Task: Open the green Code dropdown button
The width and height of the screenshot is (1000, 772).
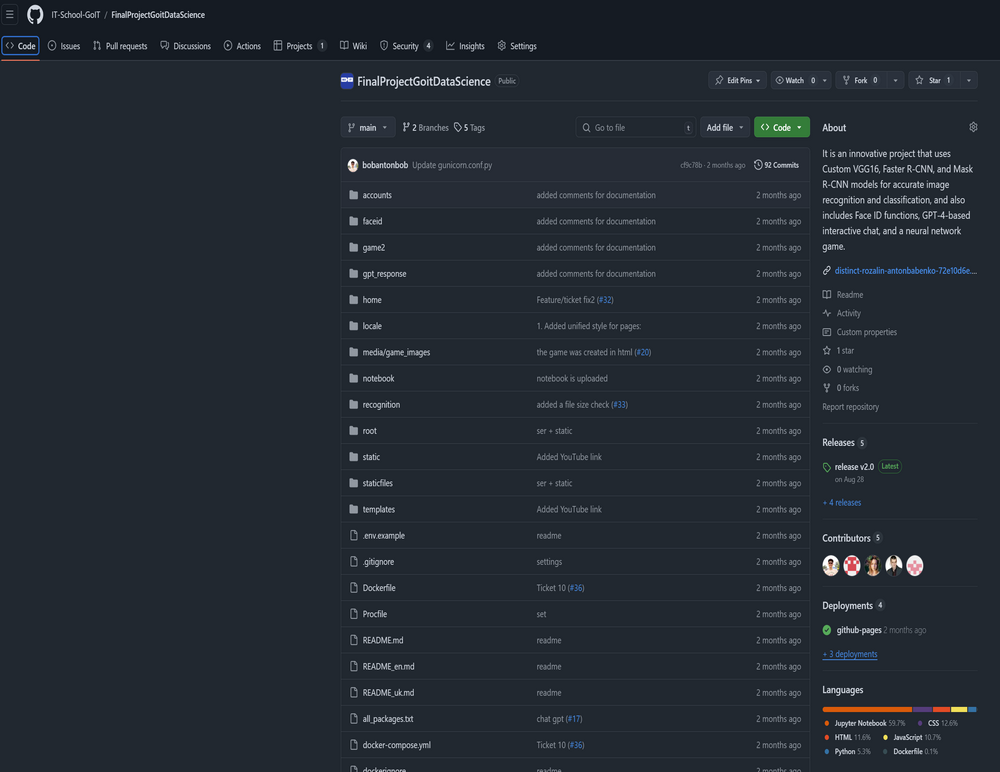Action: click(781, 128)
